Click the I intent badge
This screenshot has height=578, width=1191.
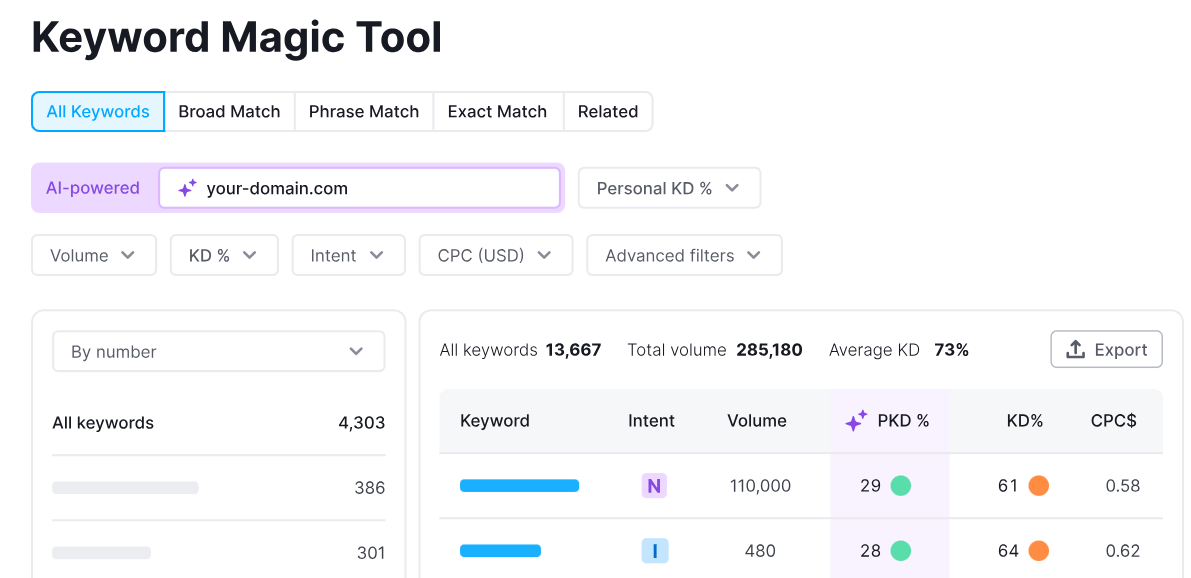[x=654, y=551]
